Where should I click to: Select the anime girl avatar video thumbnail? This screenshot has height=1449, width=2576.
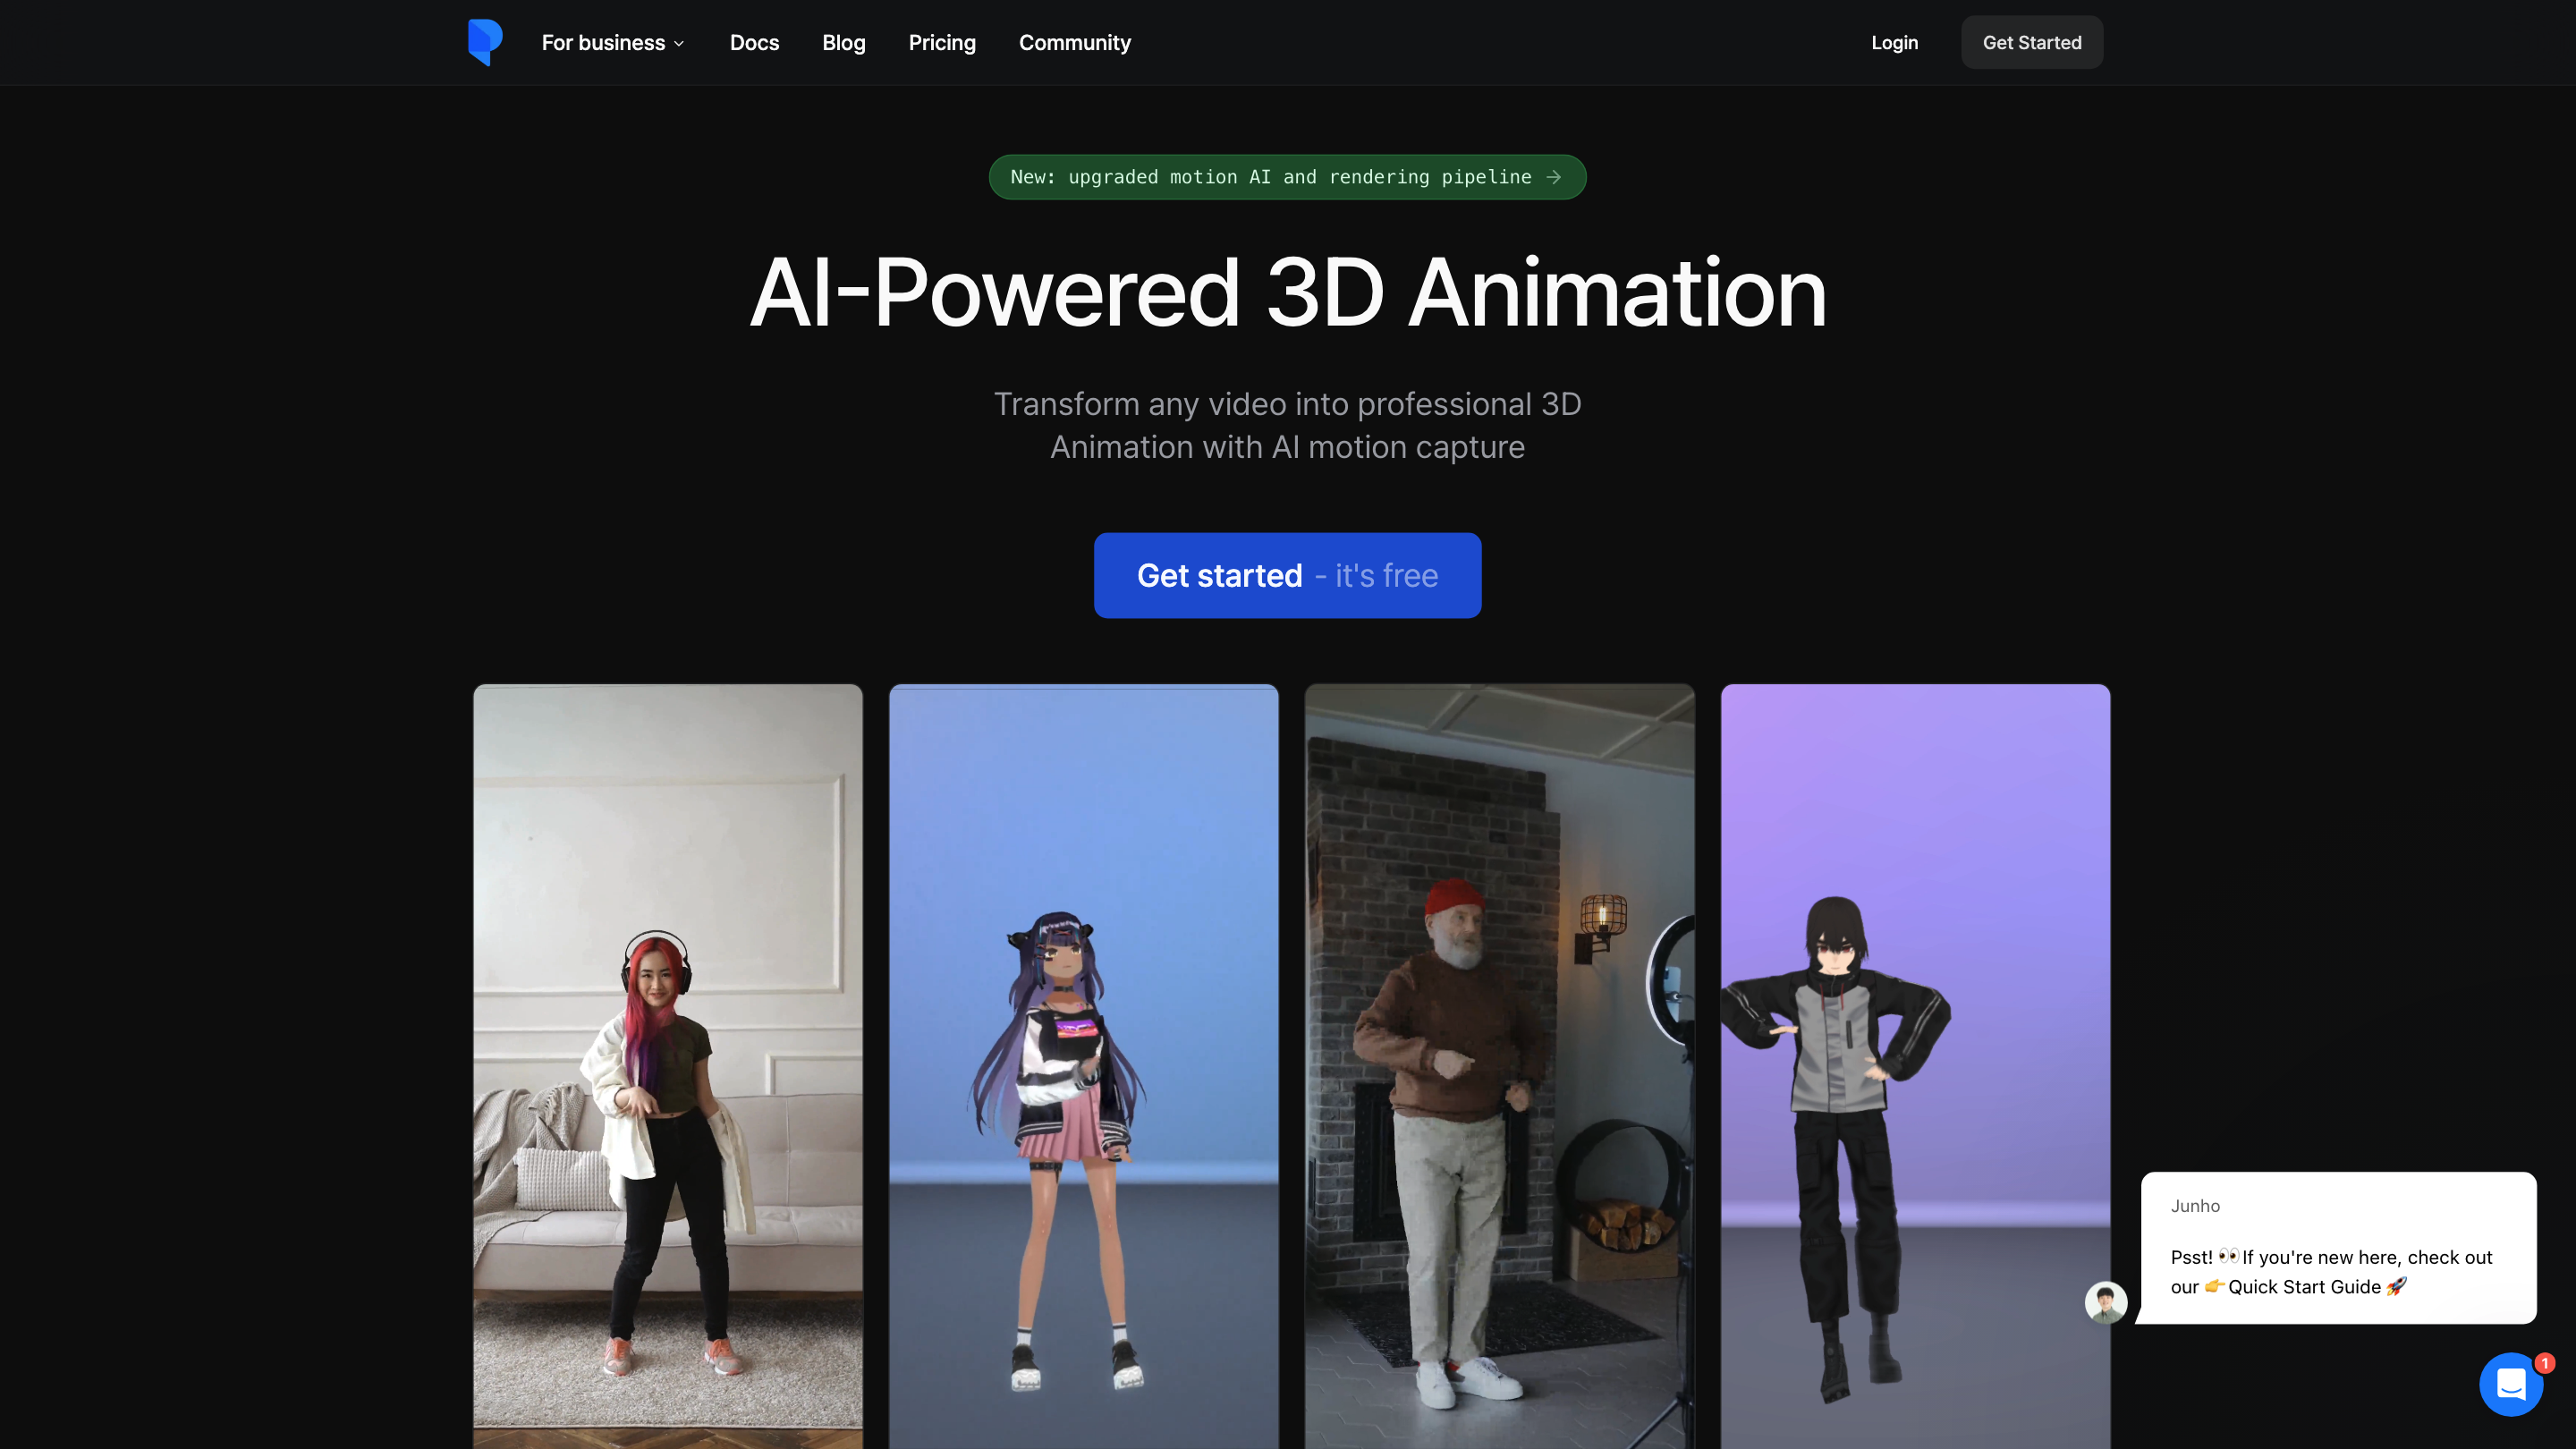click(1083, 1065)
